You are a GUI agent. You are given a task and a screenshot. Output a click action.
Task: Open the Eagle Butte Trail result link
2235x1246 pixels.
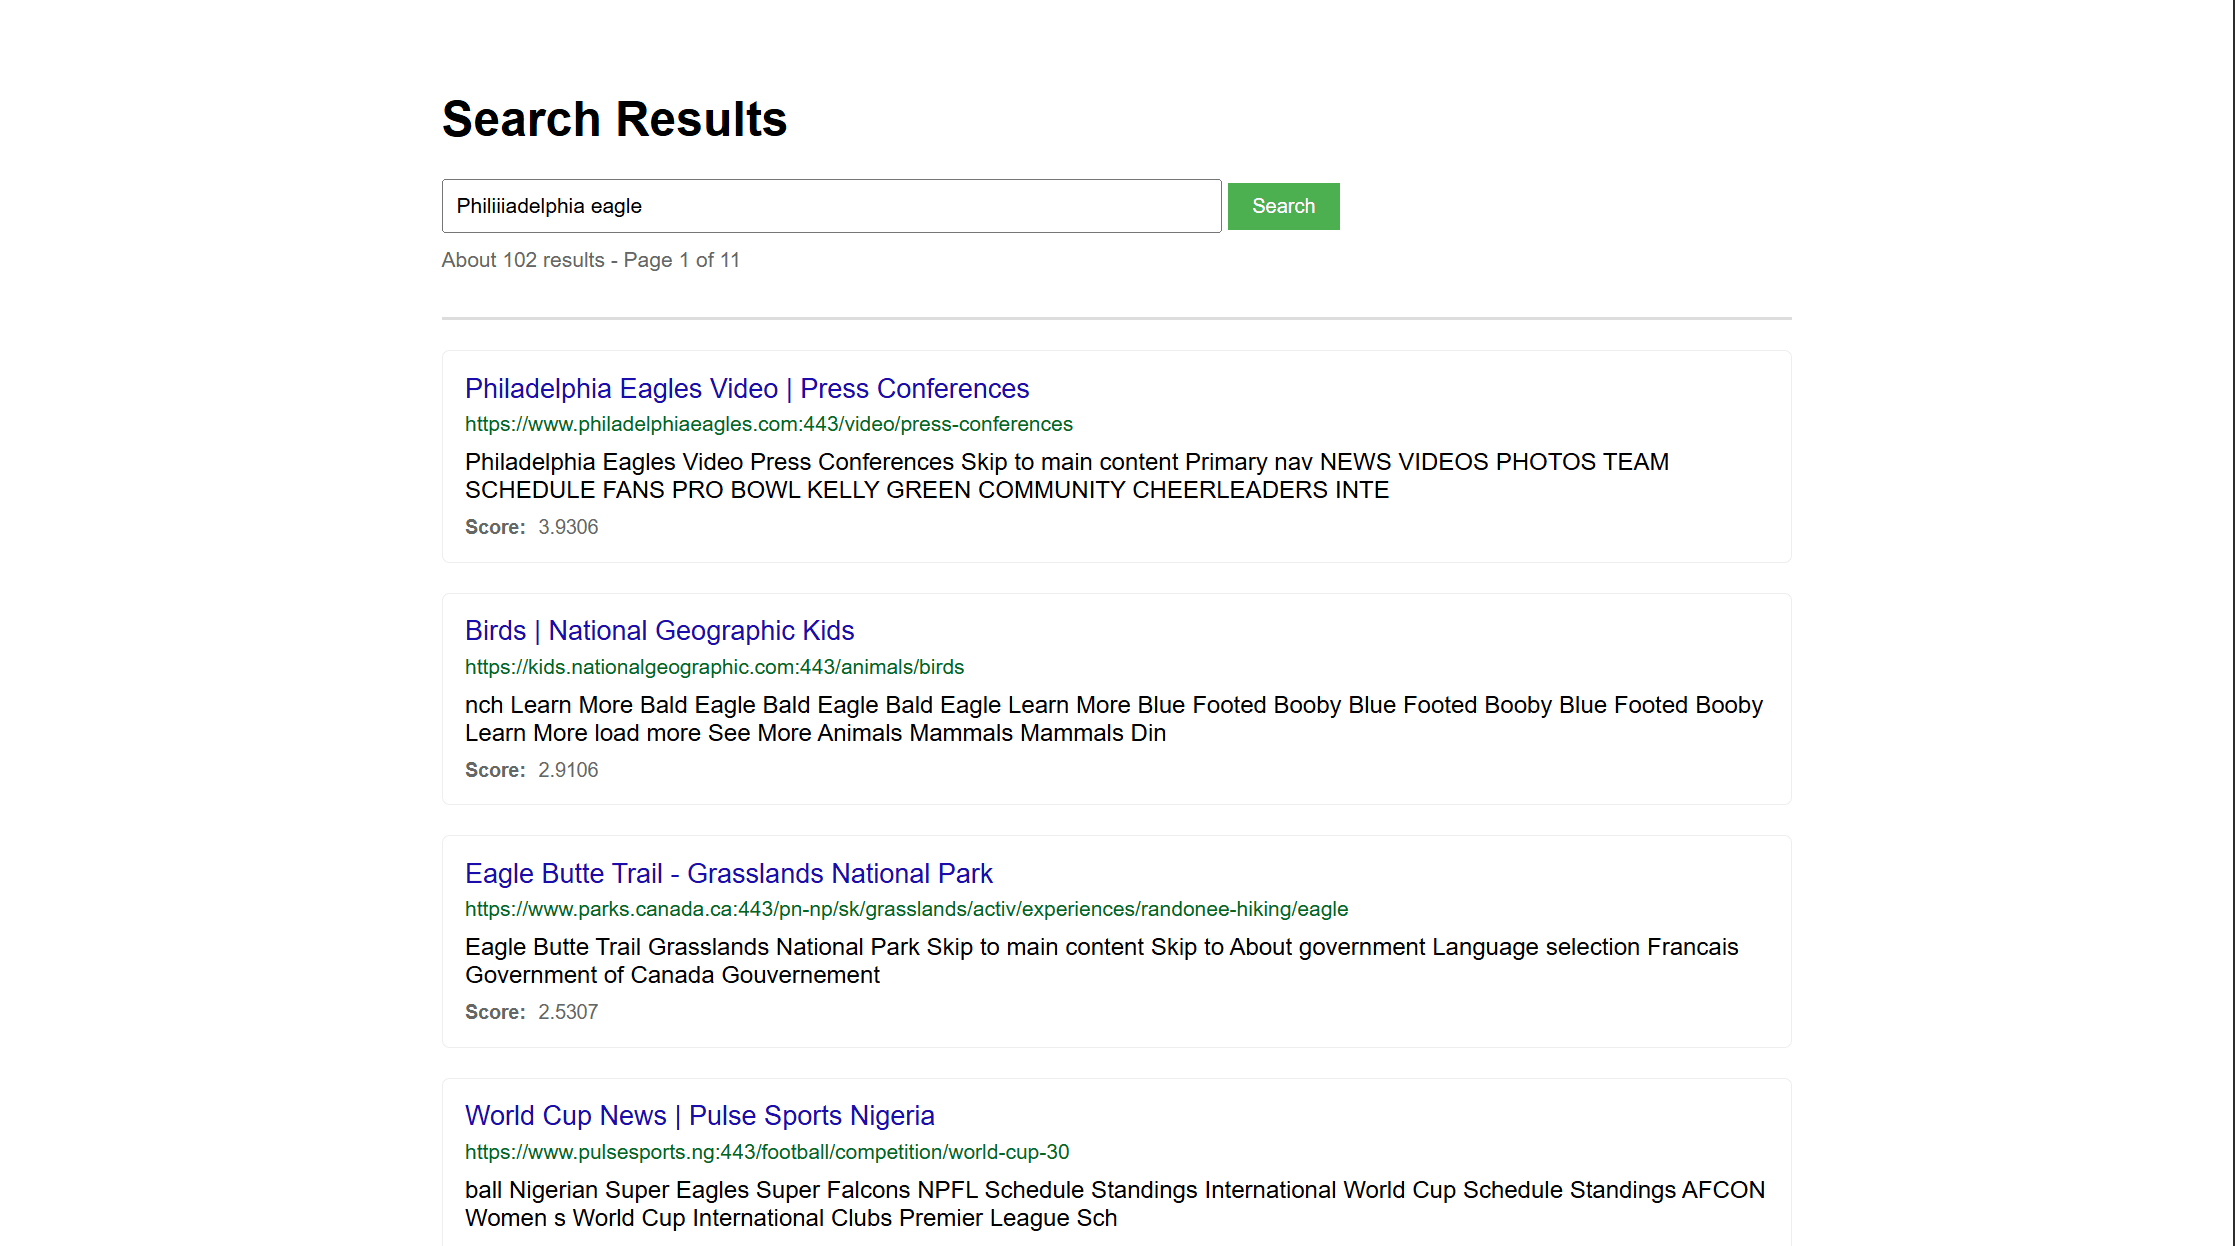pyautogui.click(x=728, y=873)
